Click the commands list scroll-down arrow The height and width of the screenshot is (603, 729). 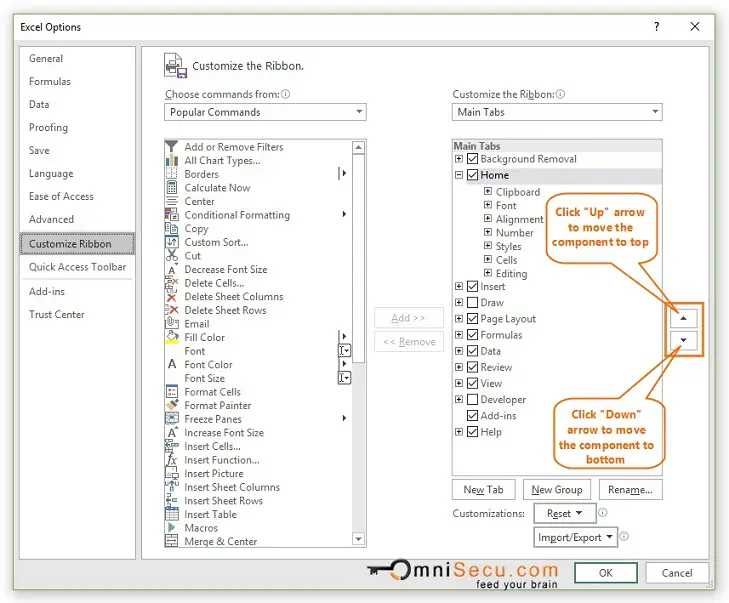pyautogui.click(x=358, y=539)
